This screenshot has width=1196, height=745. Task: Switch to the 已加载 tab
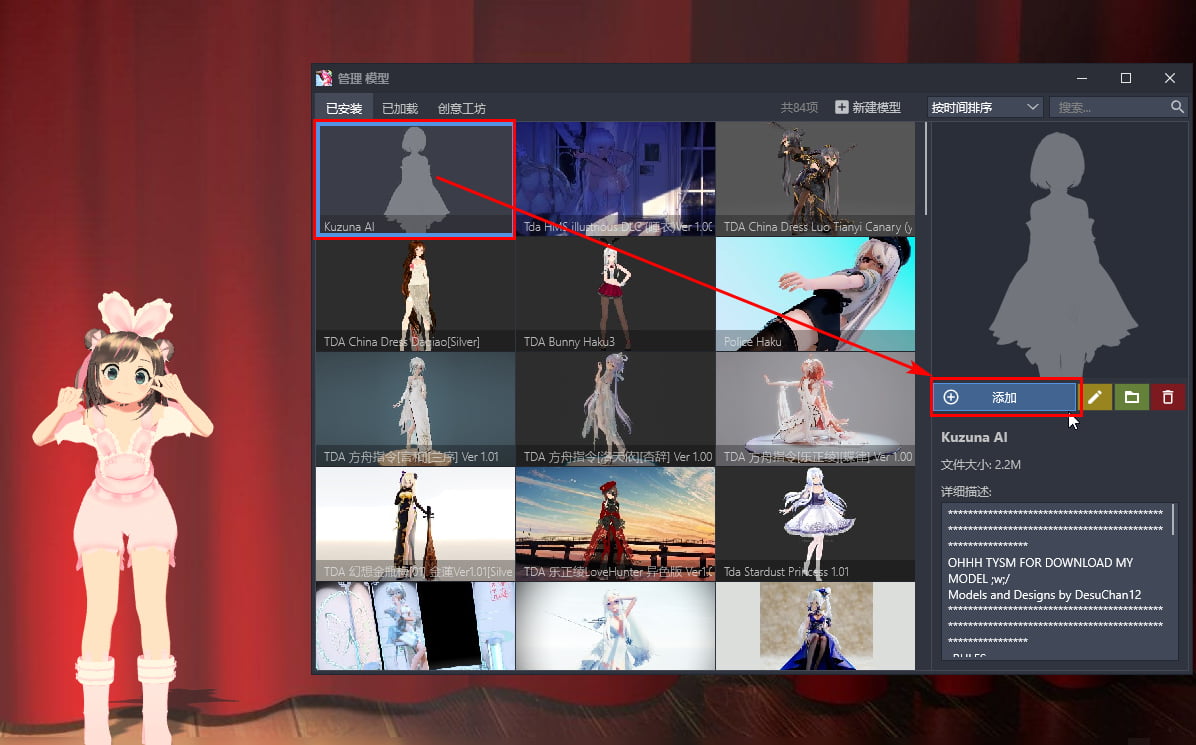399,107
